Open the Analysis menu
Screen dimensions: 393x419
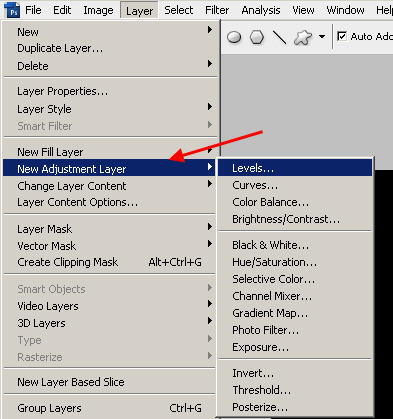(x=261, y=10)
